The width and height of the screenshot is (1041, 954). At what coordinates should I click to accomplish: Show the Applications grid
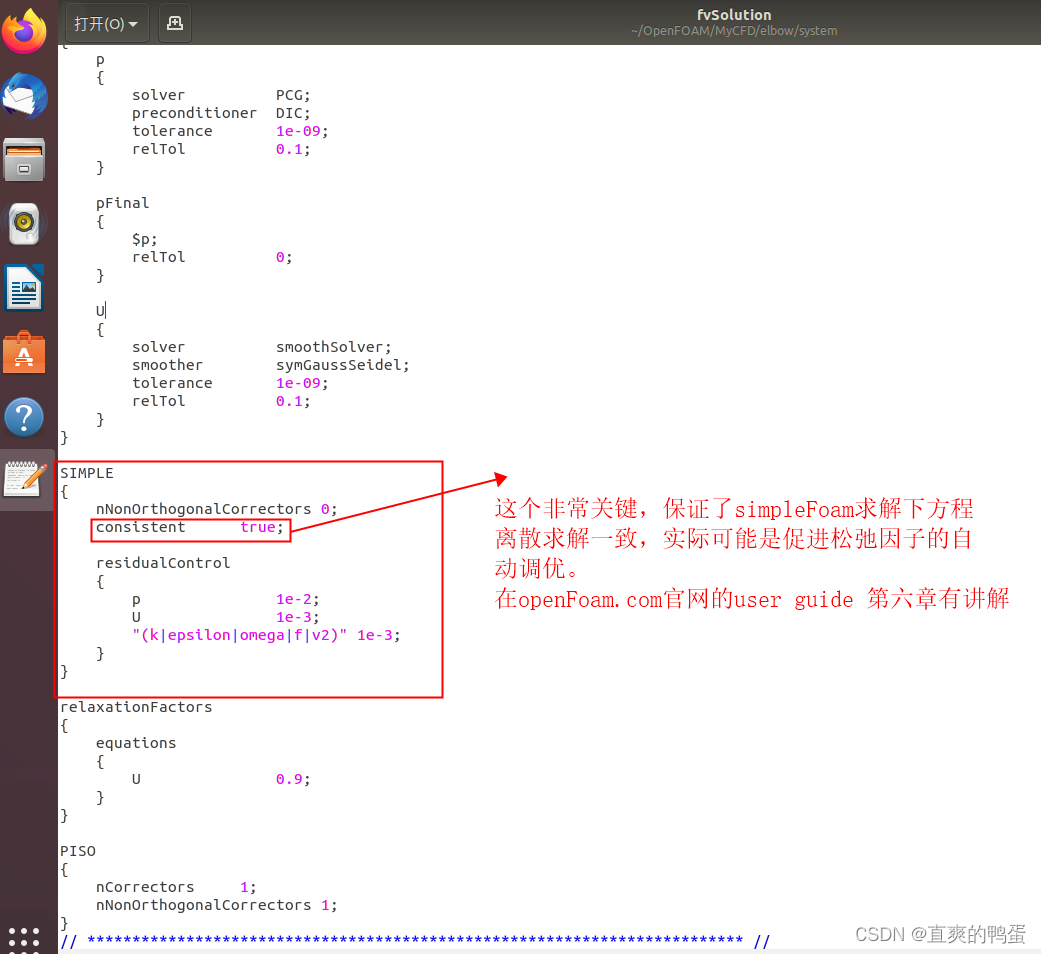(x=23, y=938)
